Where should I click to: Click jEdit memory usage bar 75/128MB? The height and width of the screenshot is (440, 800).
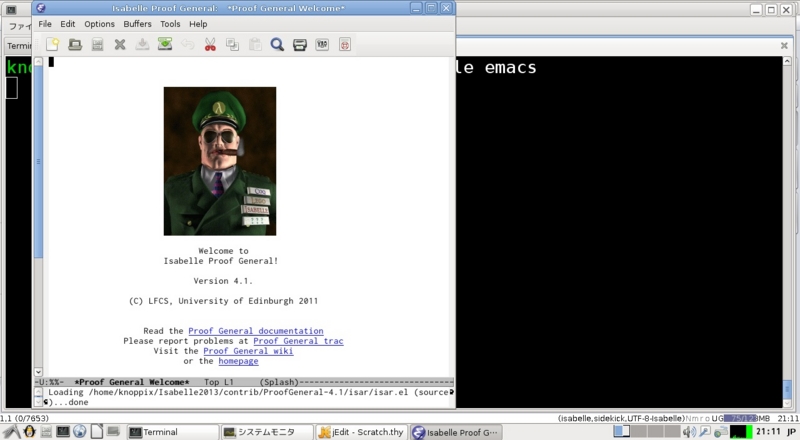click(747, 419)
